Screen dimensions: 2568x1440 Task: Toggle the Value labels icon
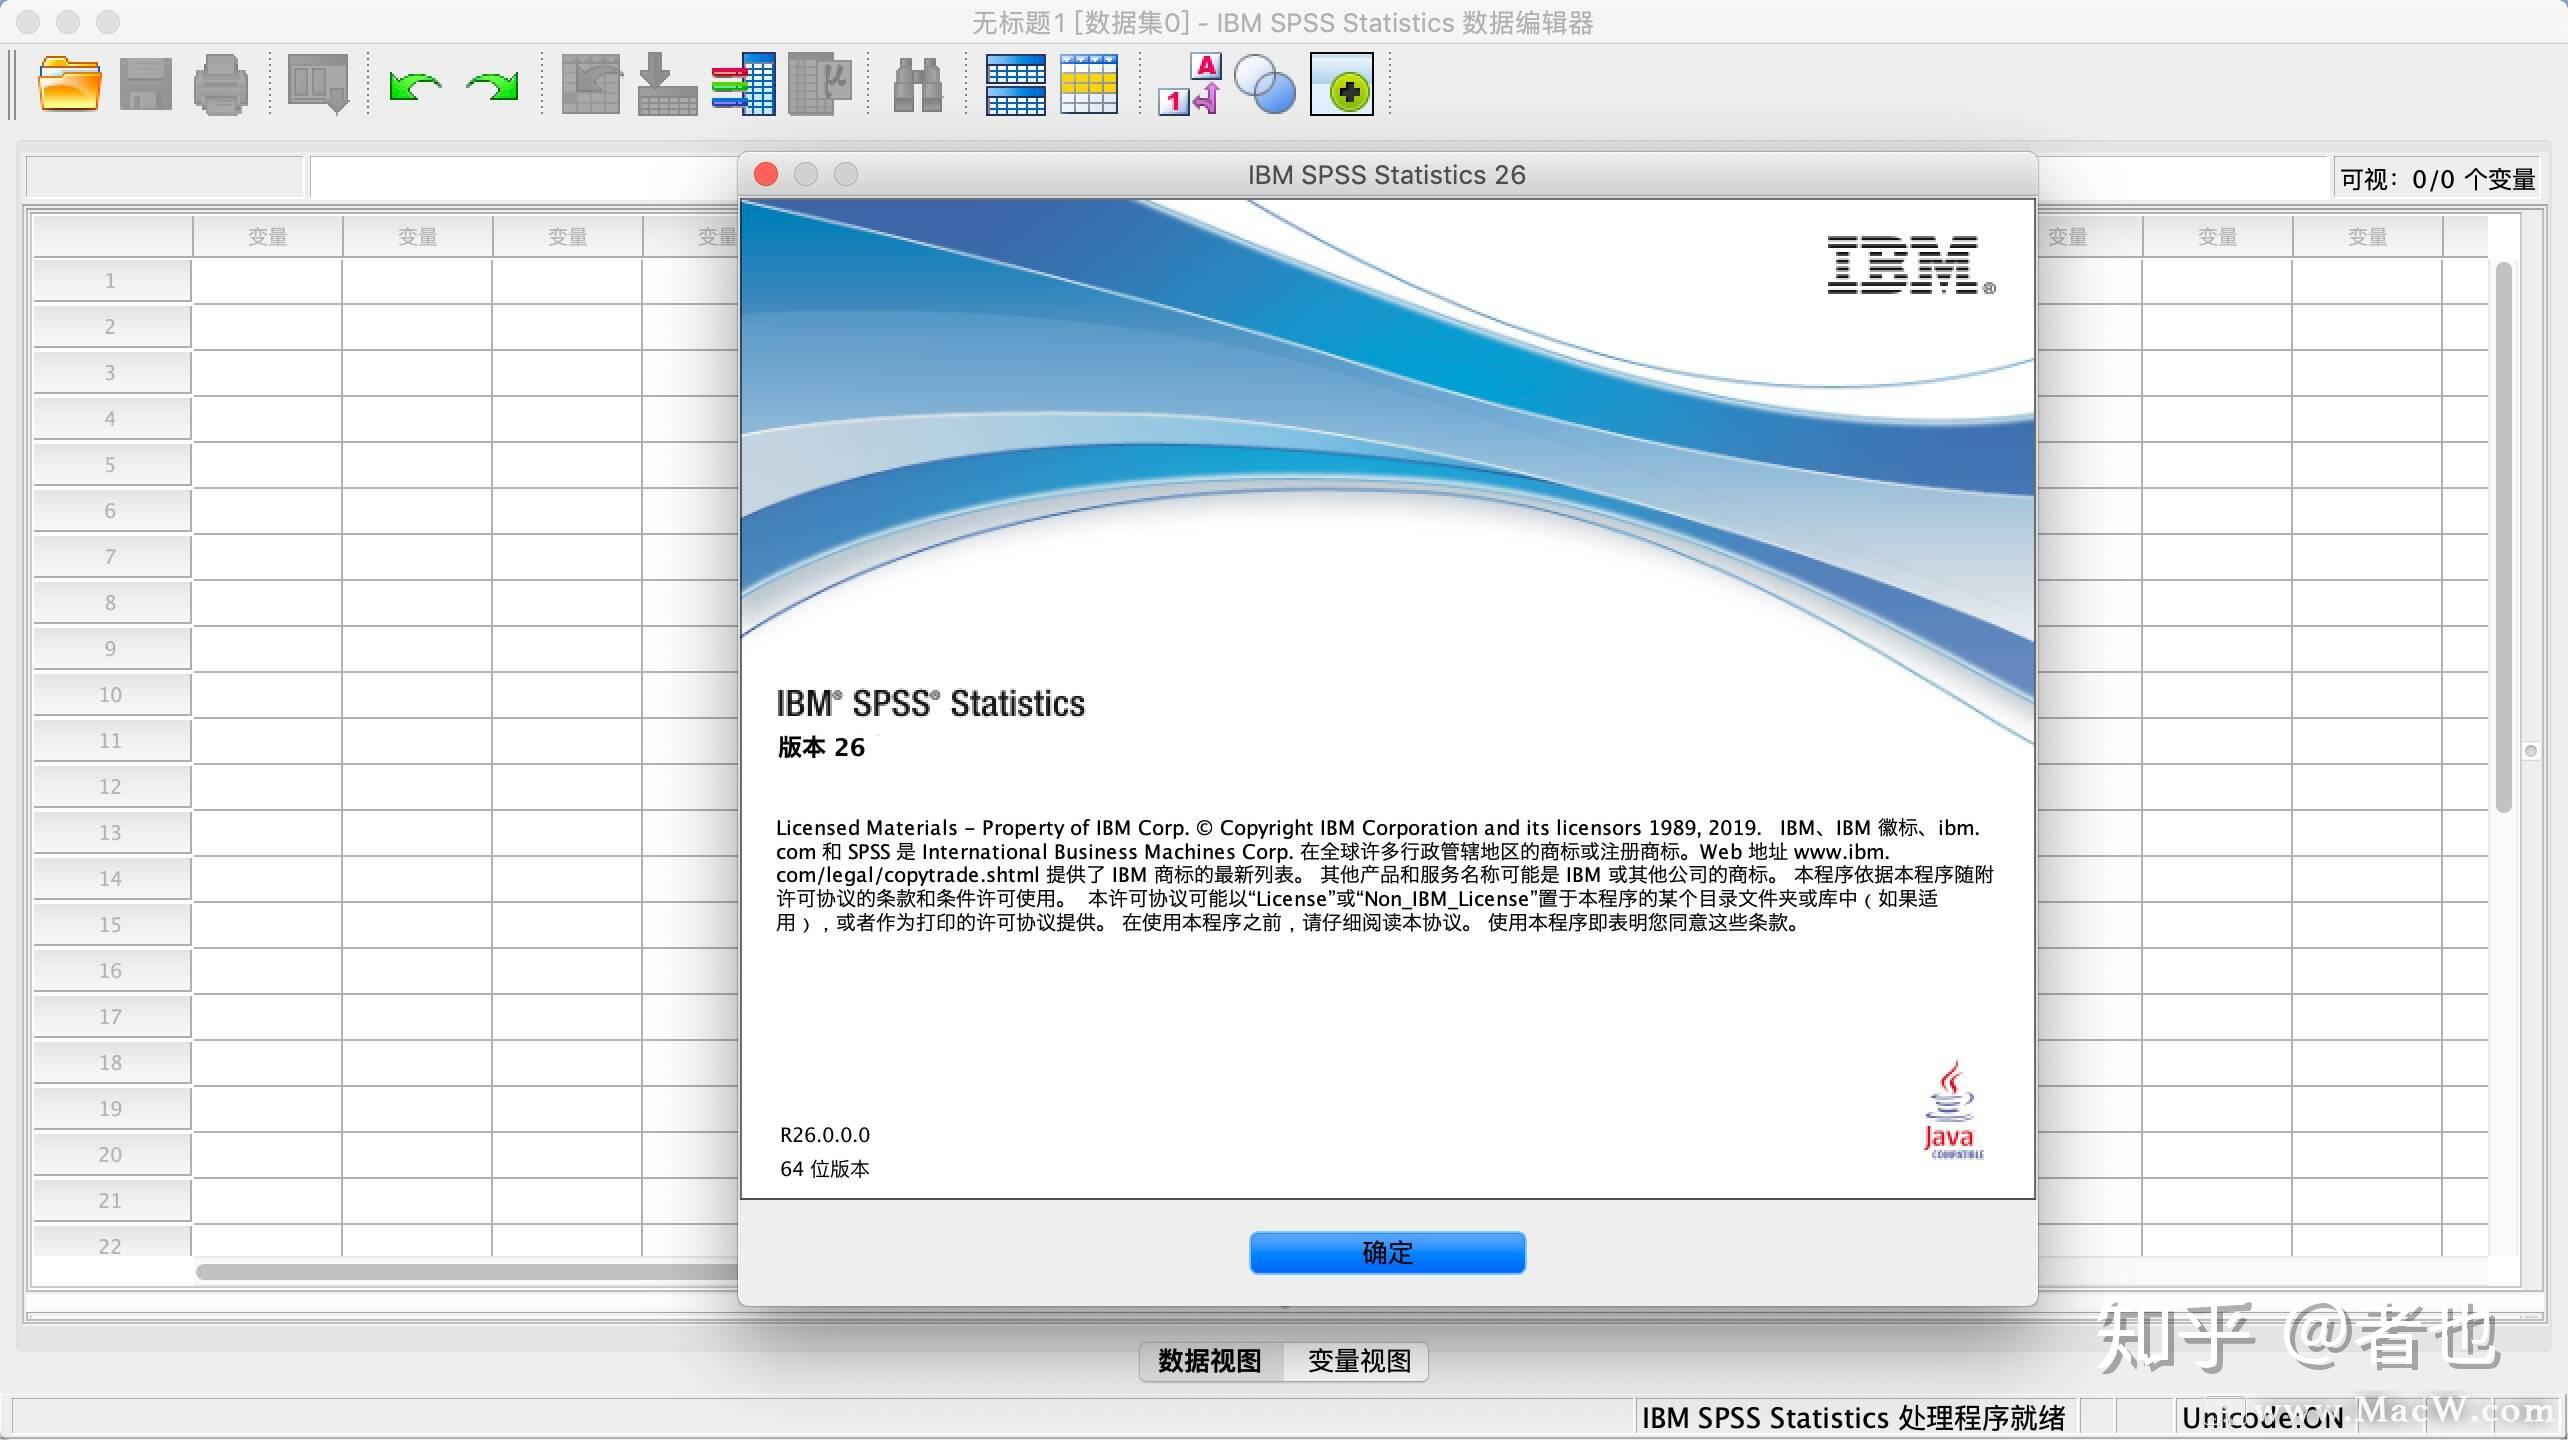pos(1190,84)
